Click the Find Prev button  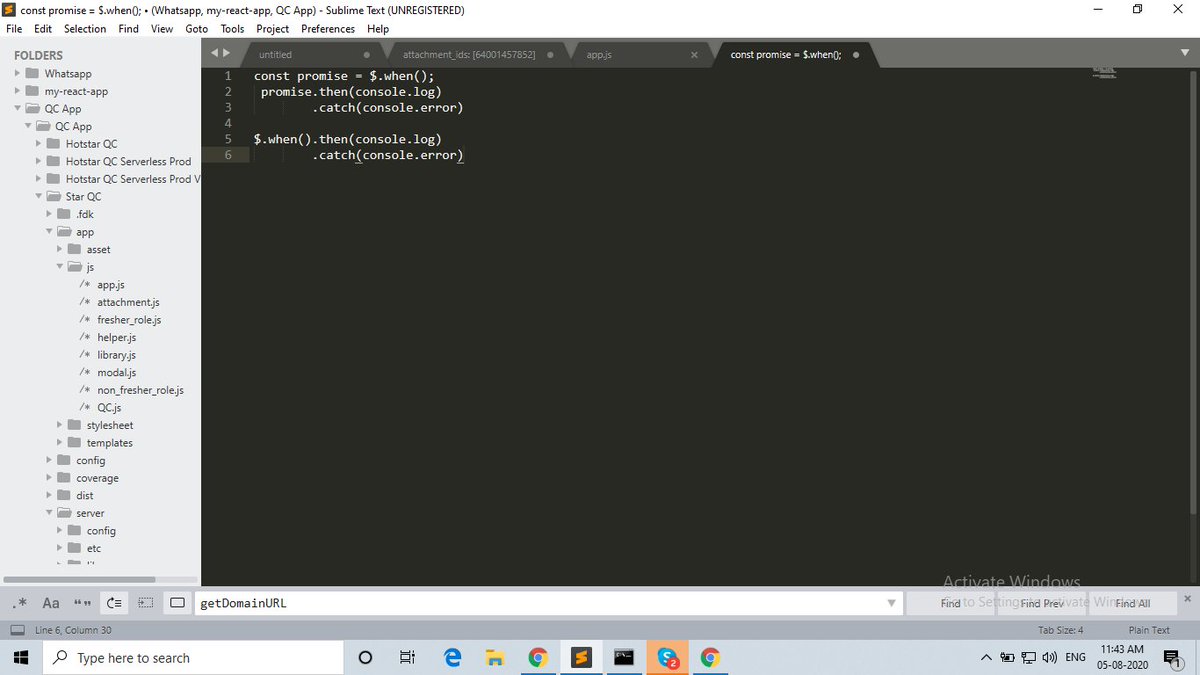point(1041,603)
